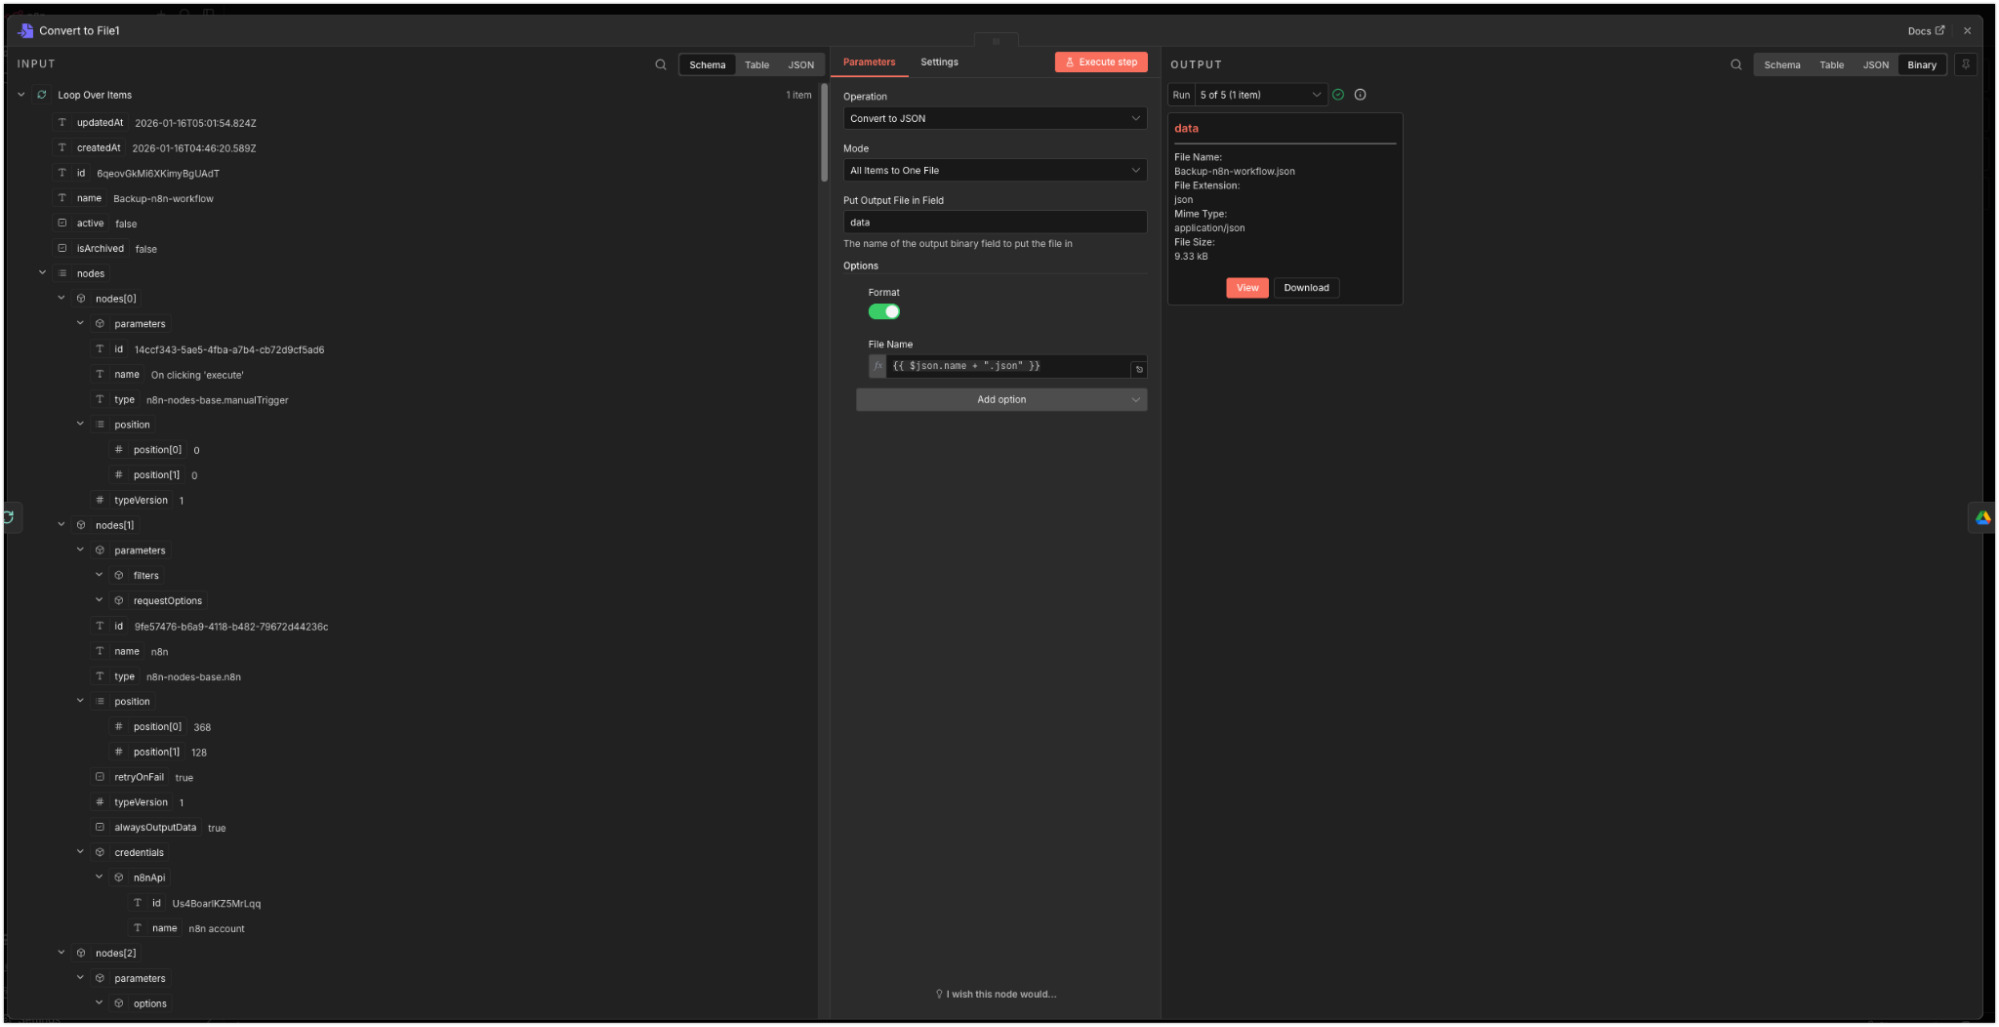Download the Backup-n8n-workflow.json file

(x=1306, y=288)
